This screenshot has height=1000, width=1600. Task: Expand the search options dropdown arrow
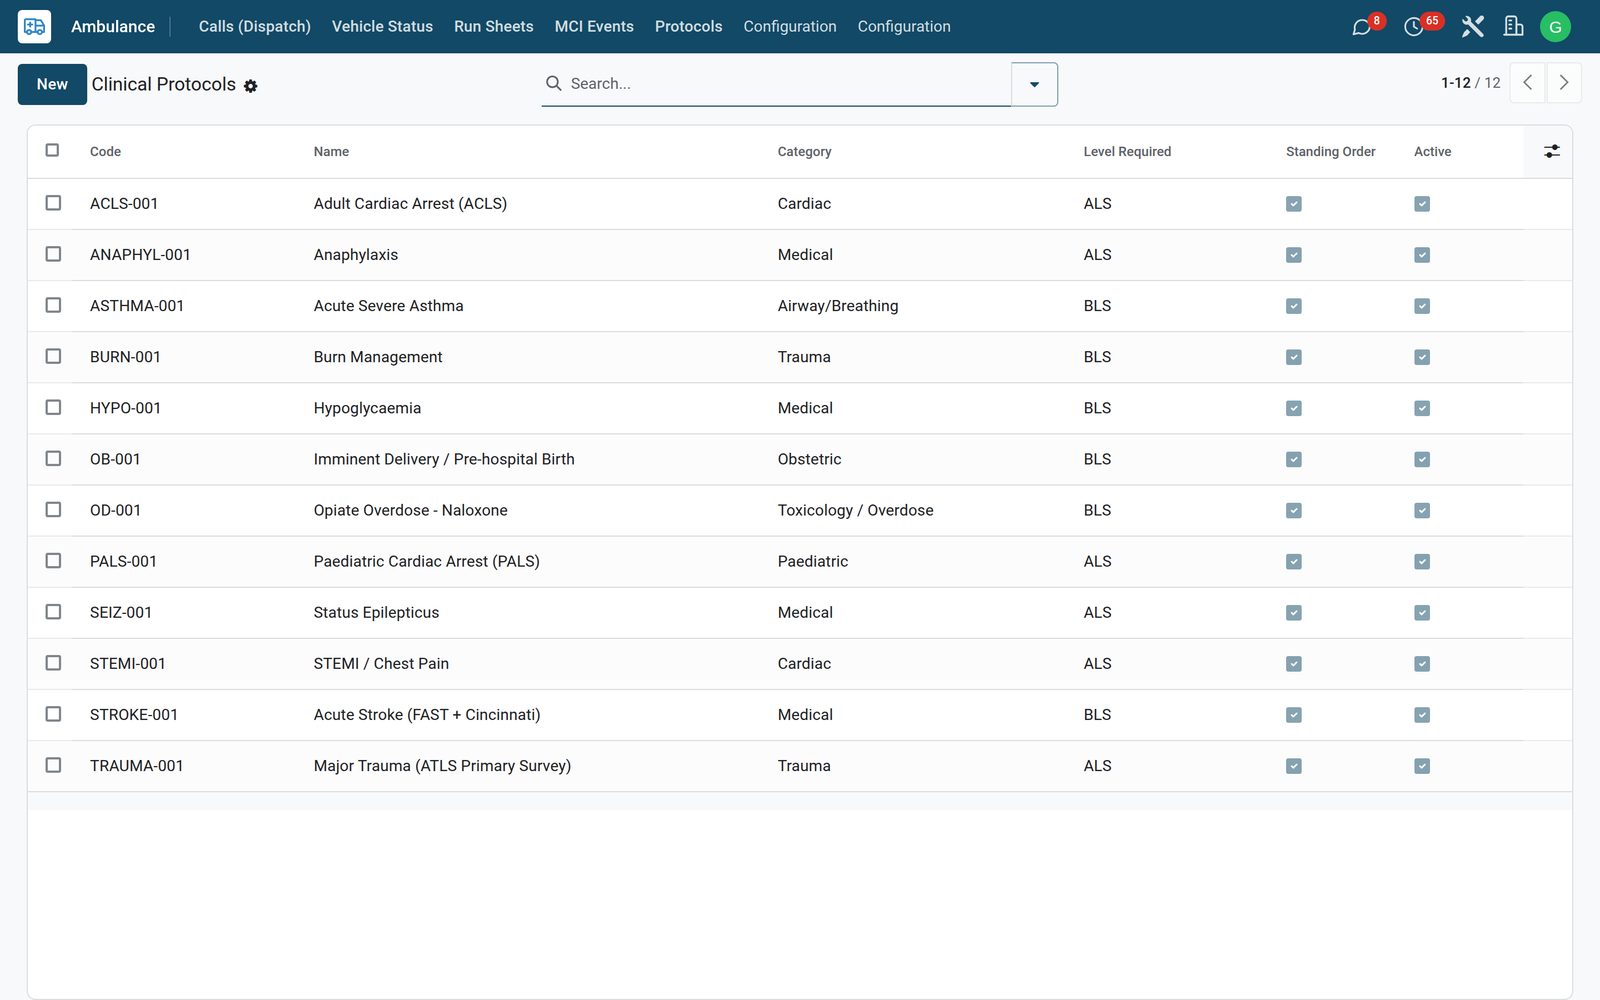click(x=1034, y=84)
